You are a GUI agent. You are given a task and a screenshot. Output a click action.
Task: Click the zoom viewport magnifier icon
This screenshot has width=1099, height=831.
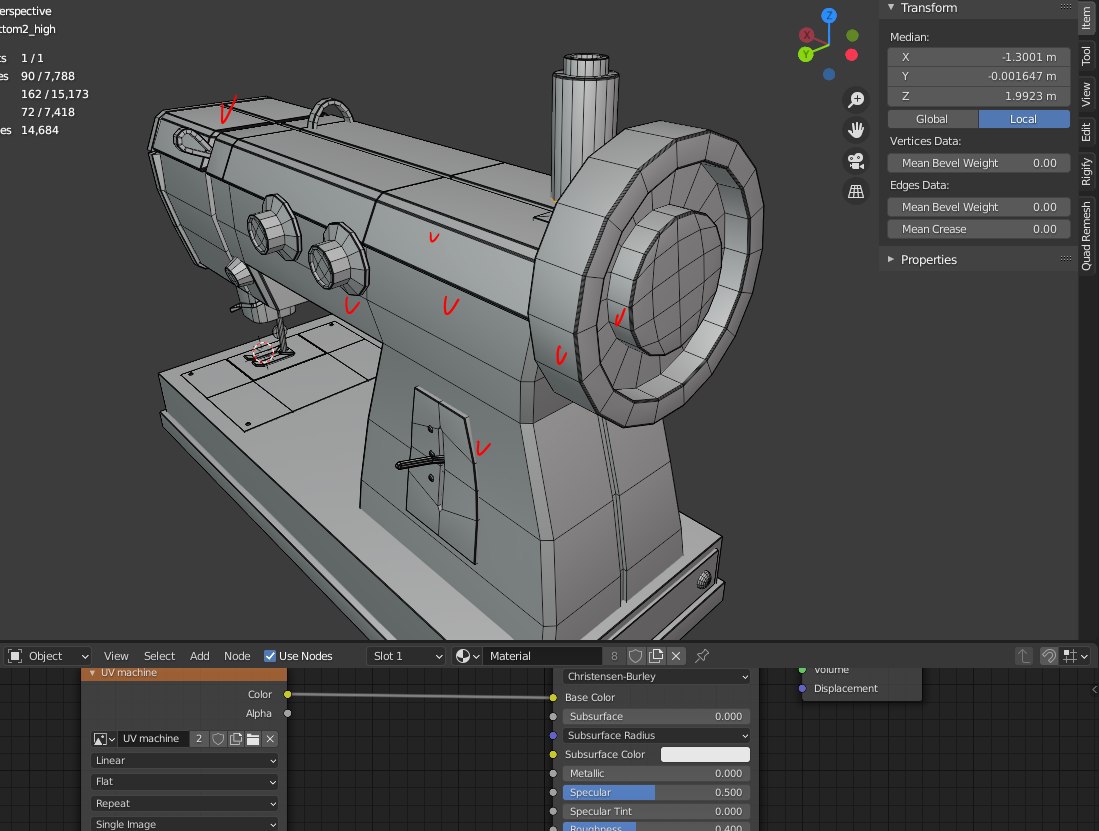tap(856, 99)
